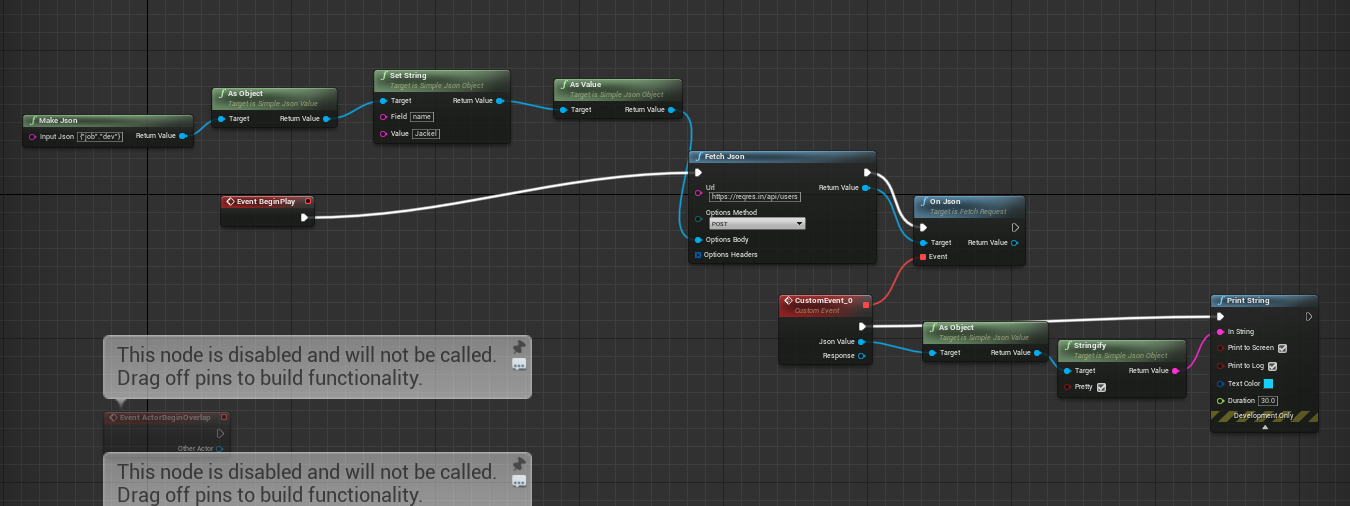Click the Field input containing name

(x=422, y=117)
